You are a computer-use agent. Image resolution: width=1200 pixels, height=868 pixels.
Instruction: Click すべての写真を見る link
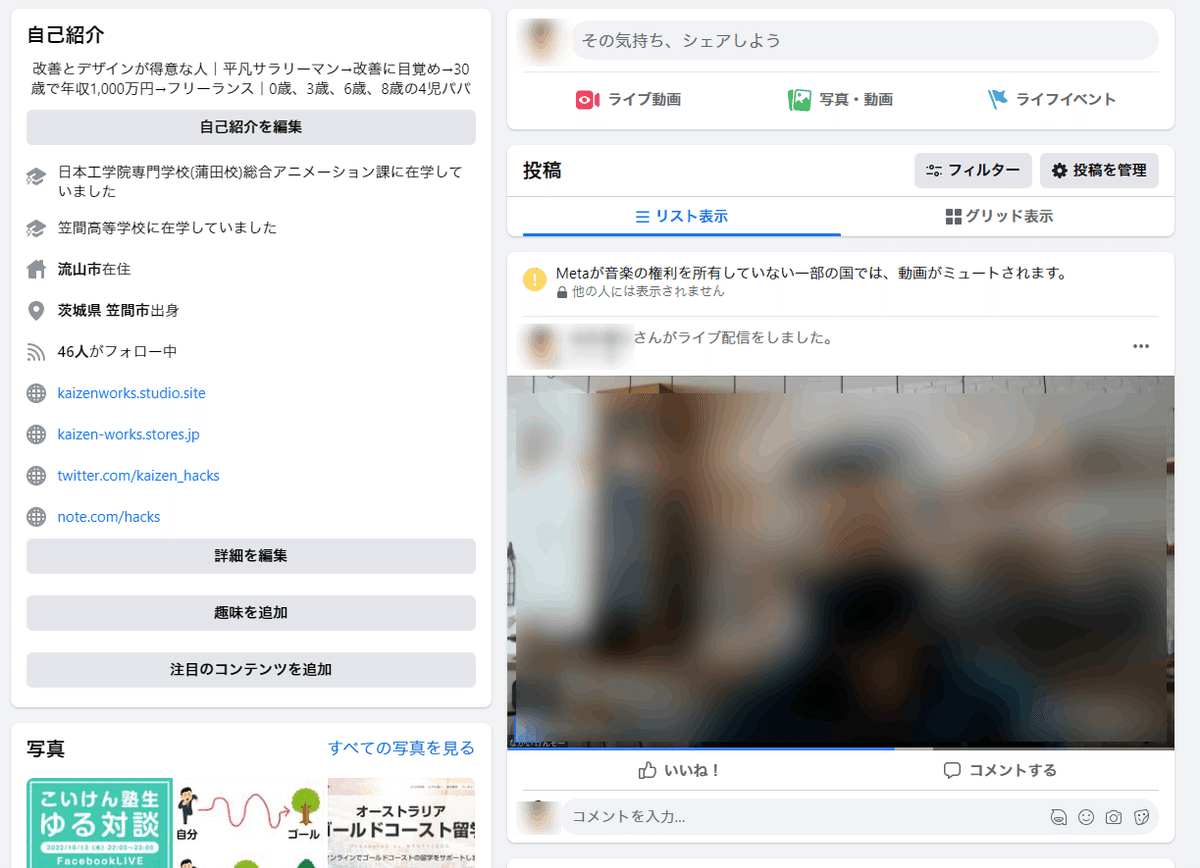click(x=402, y=748)
